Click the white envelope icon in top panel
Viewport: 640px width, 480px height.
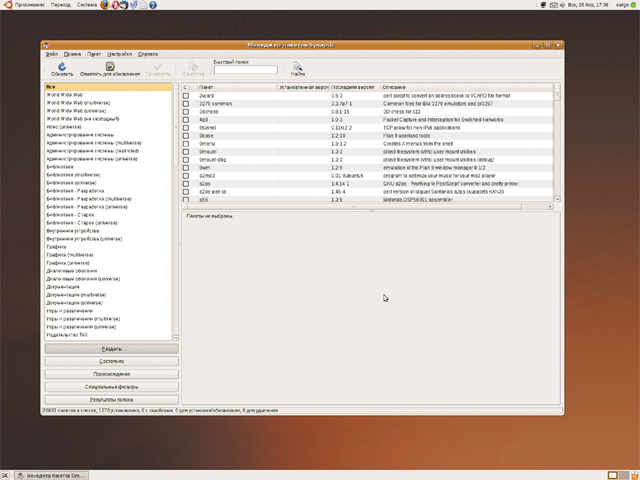143,5
